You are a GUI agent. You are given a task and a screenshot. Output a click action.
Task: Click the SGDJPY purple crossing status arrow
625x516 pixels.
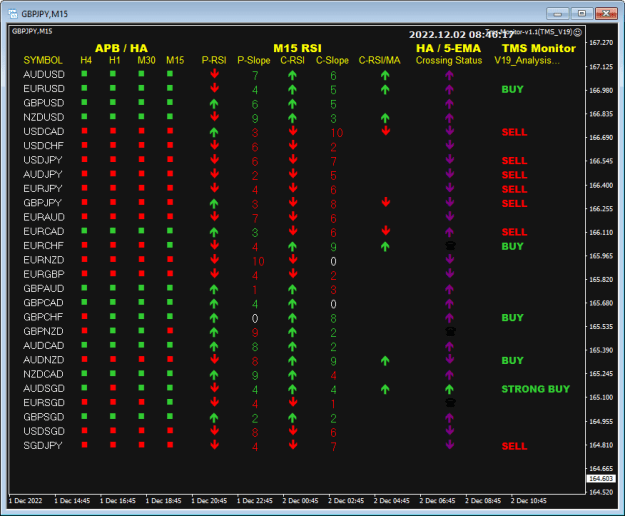[x=450, y=445]
